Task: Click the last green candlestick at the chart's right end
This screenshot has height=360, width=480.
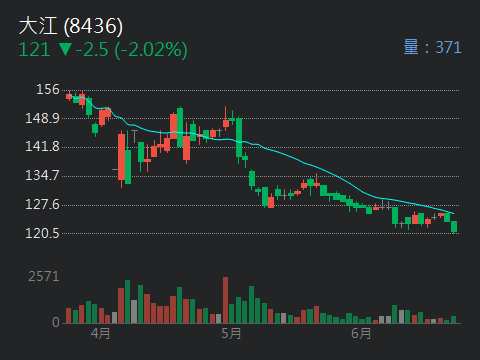Action: click(x=454, y=226)
